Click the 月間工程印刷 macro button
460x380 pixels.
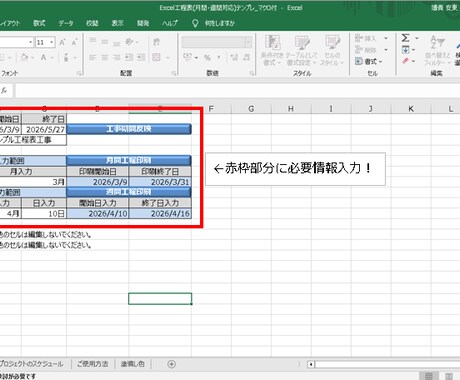[x=129, y=160]
